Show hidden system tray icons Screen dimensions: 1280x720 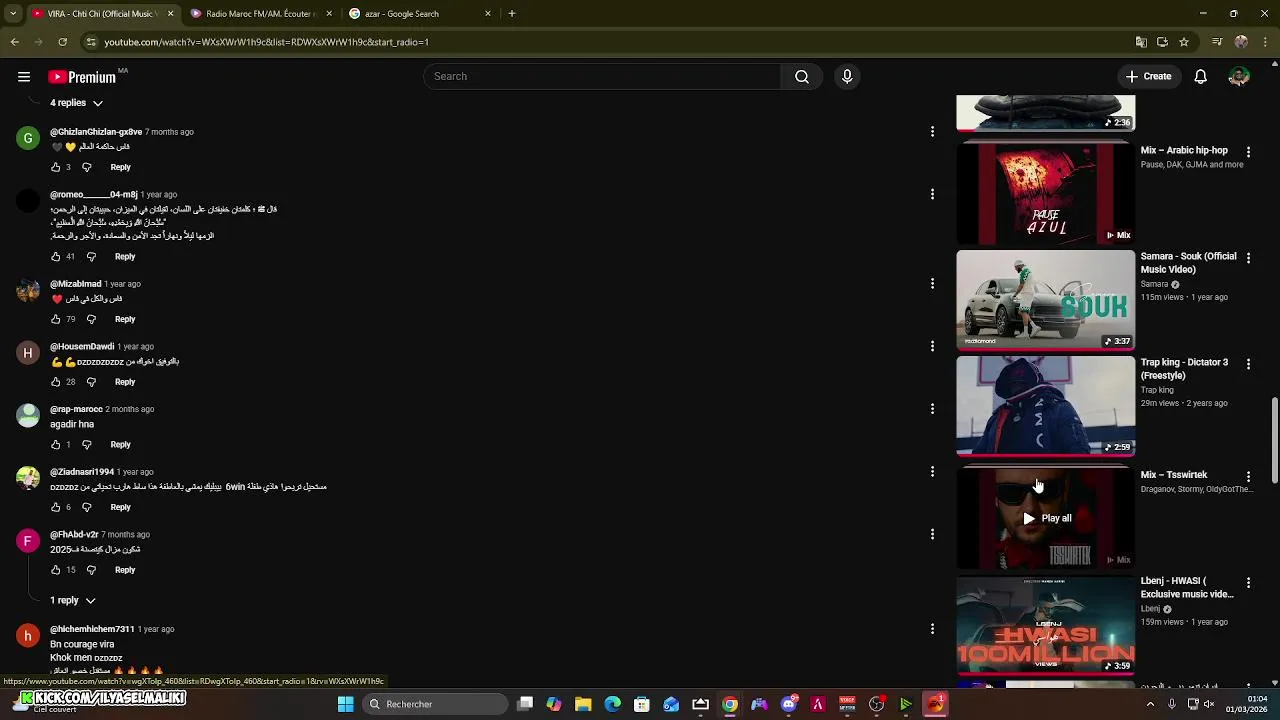point(1150,704)
